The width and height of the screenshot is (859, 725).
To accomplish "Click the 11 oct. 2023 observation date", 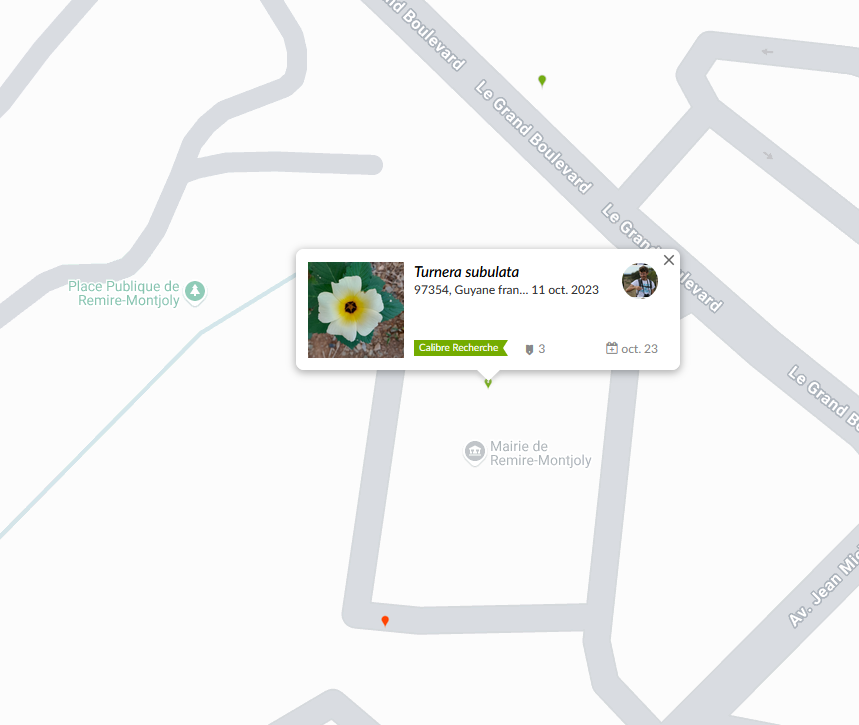I will (565, 290).
